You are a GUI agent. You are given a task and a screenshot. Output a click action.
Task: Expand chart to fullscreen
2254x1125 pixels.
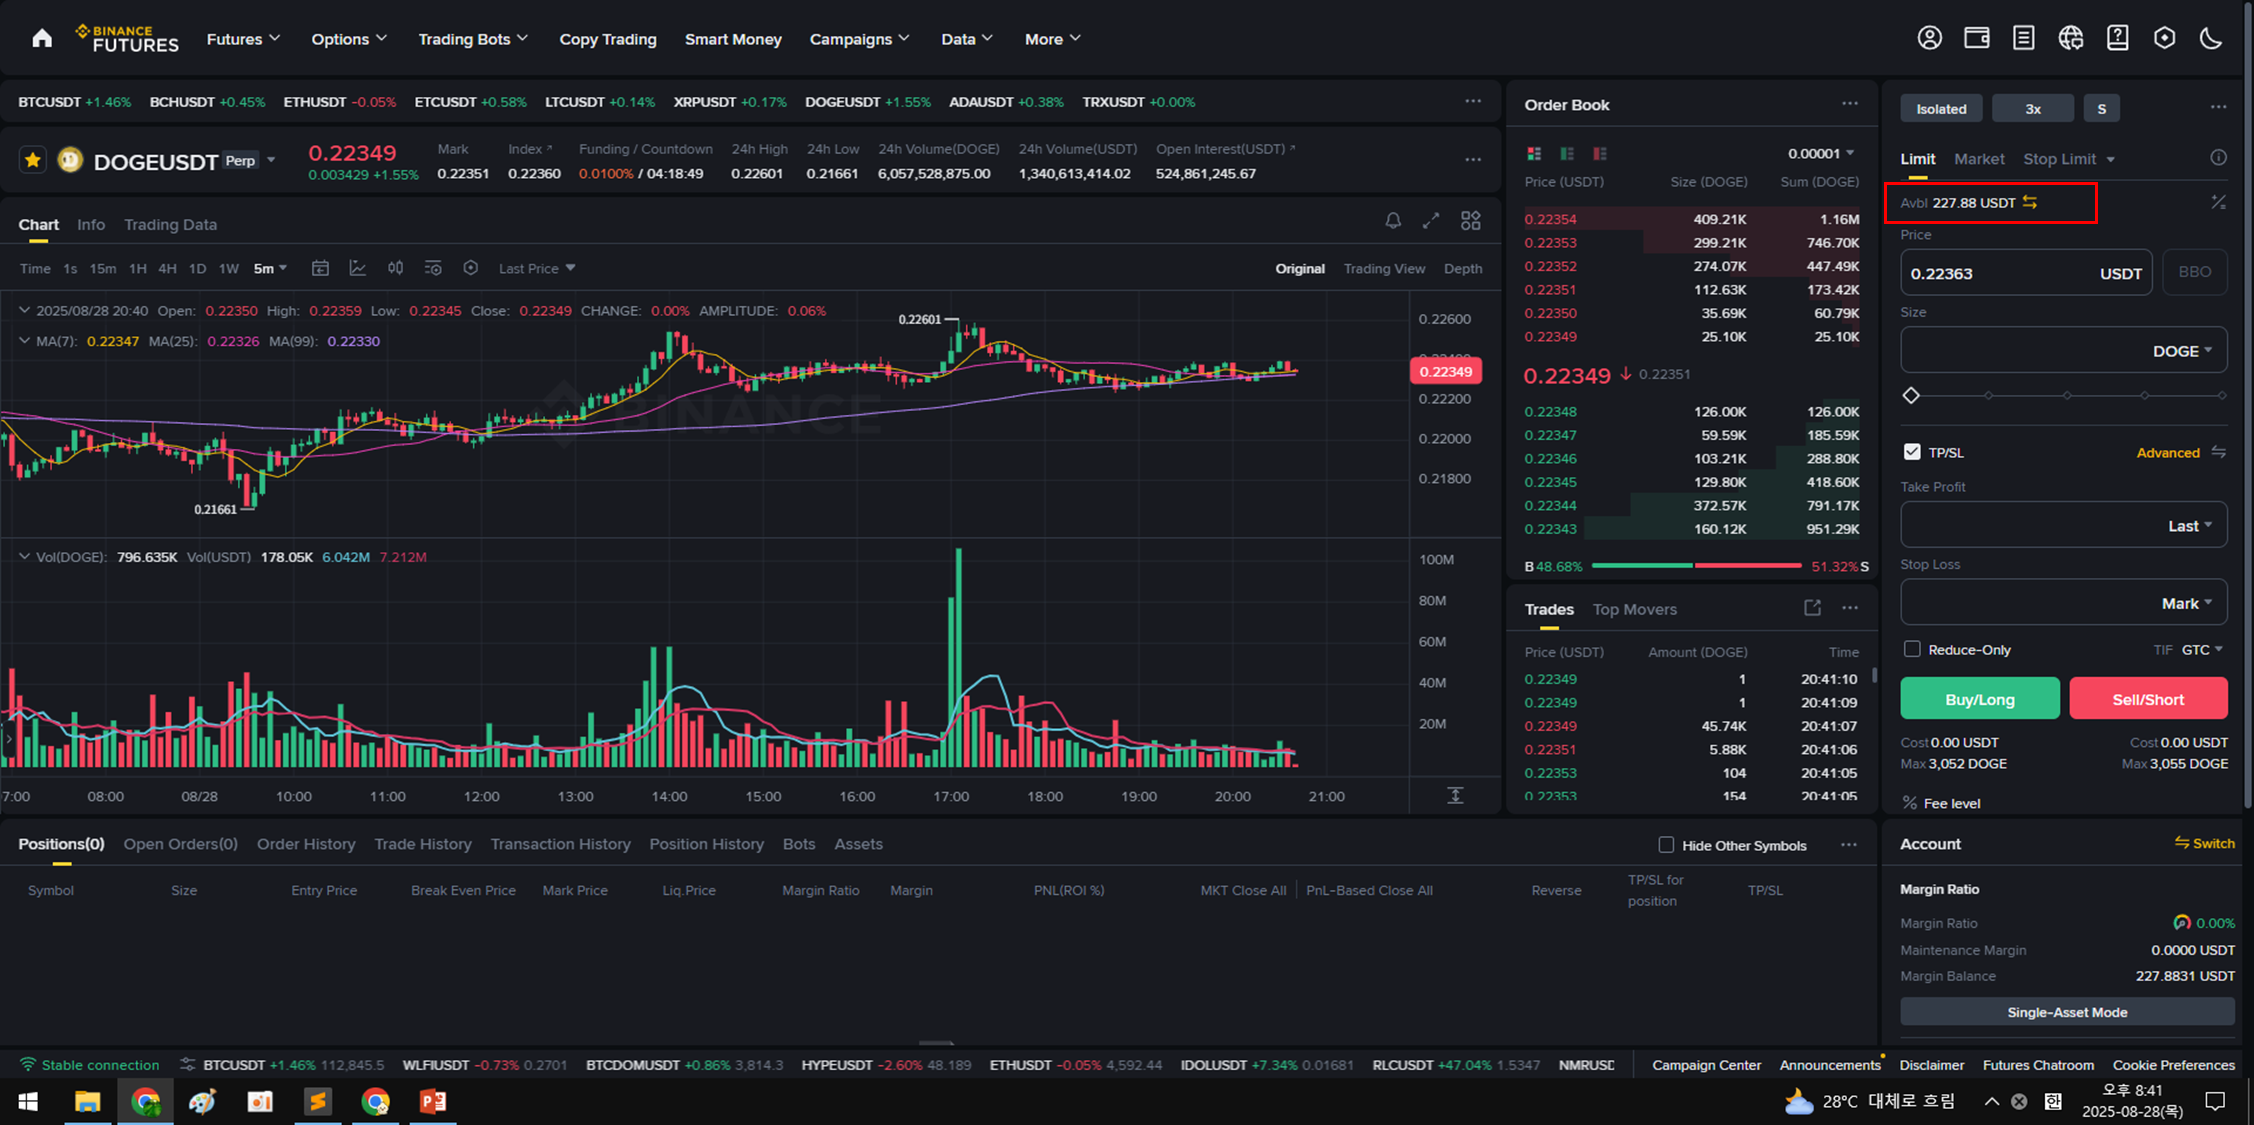coord(1431,221)
